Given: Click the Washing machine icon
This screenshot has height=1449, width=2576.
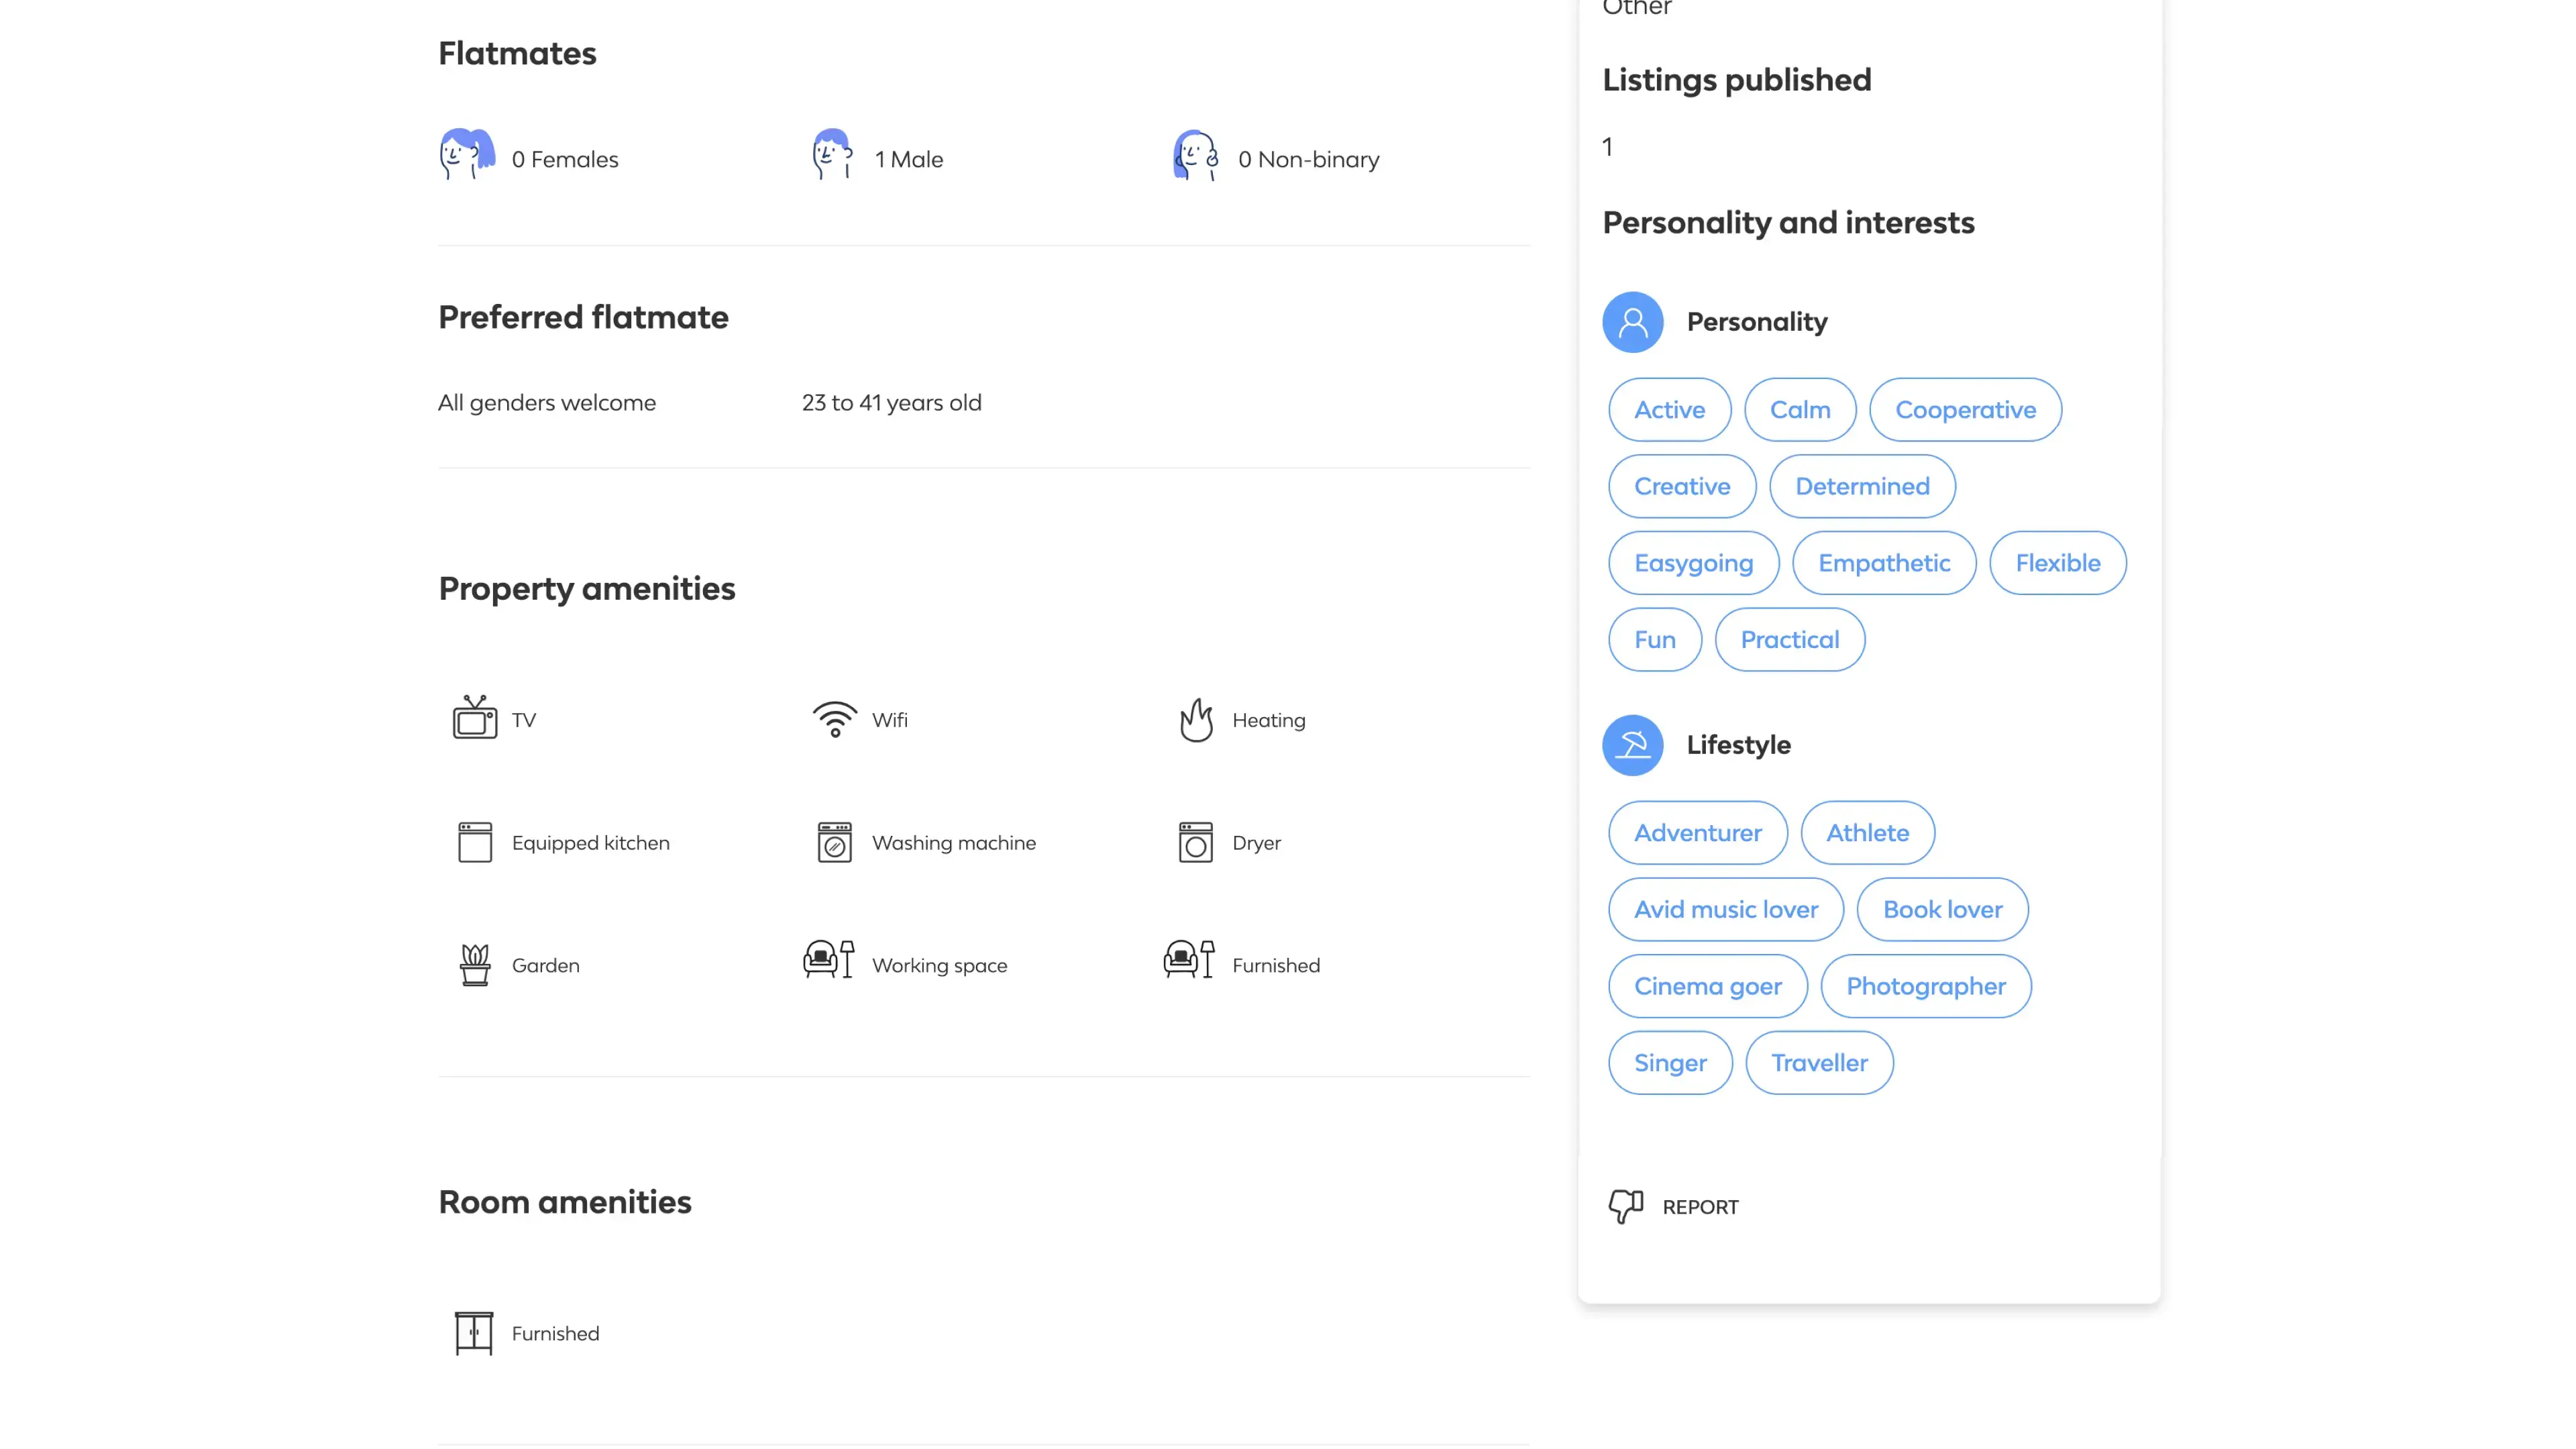Looking at the screenshot, I should pos(834,842).
